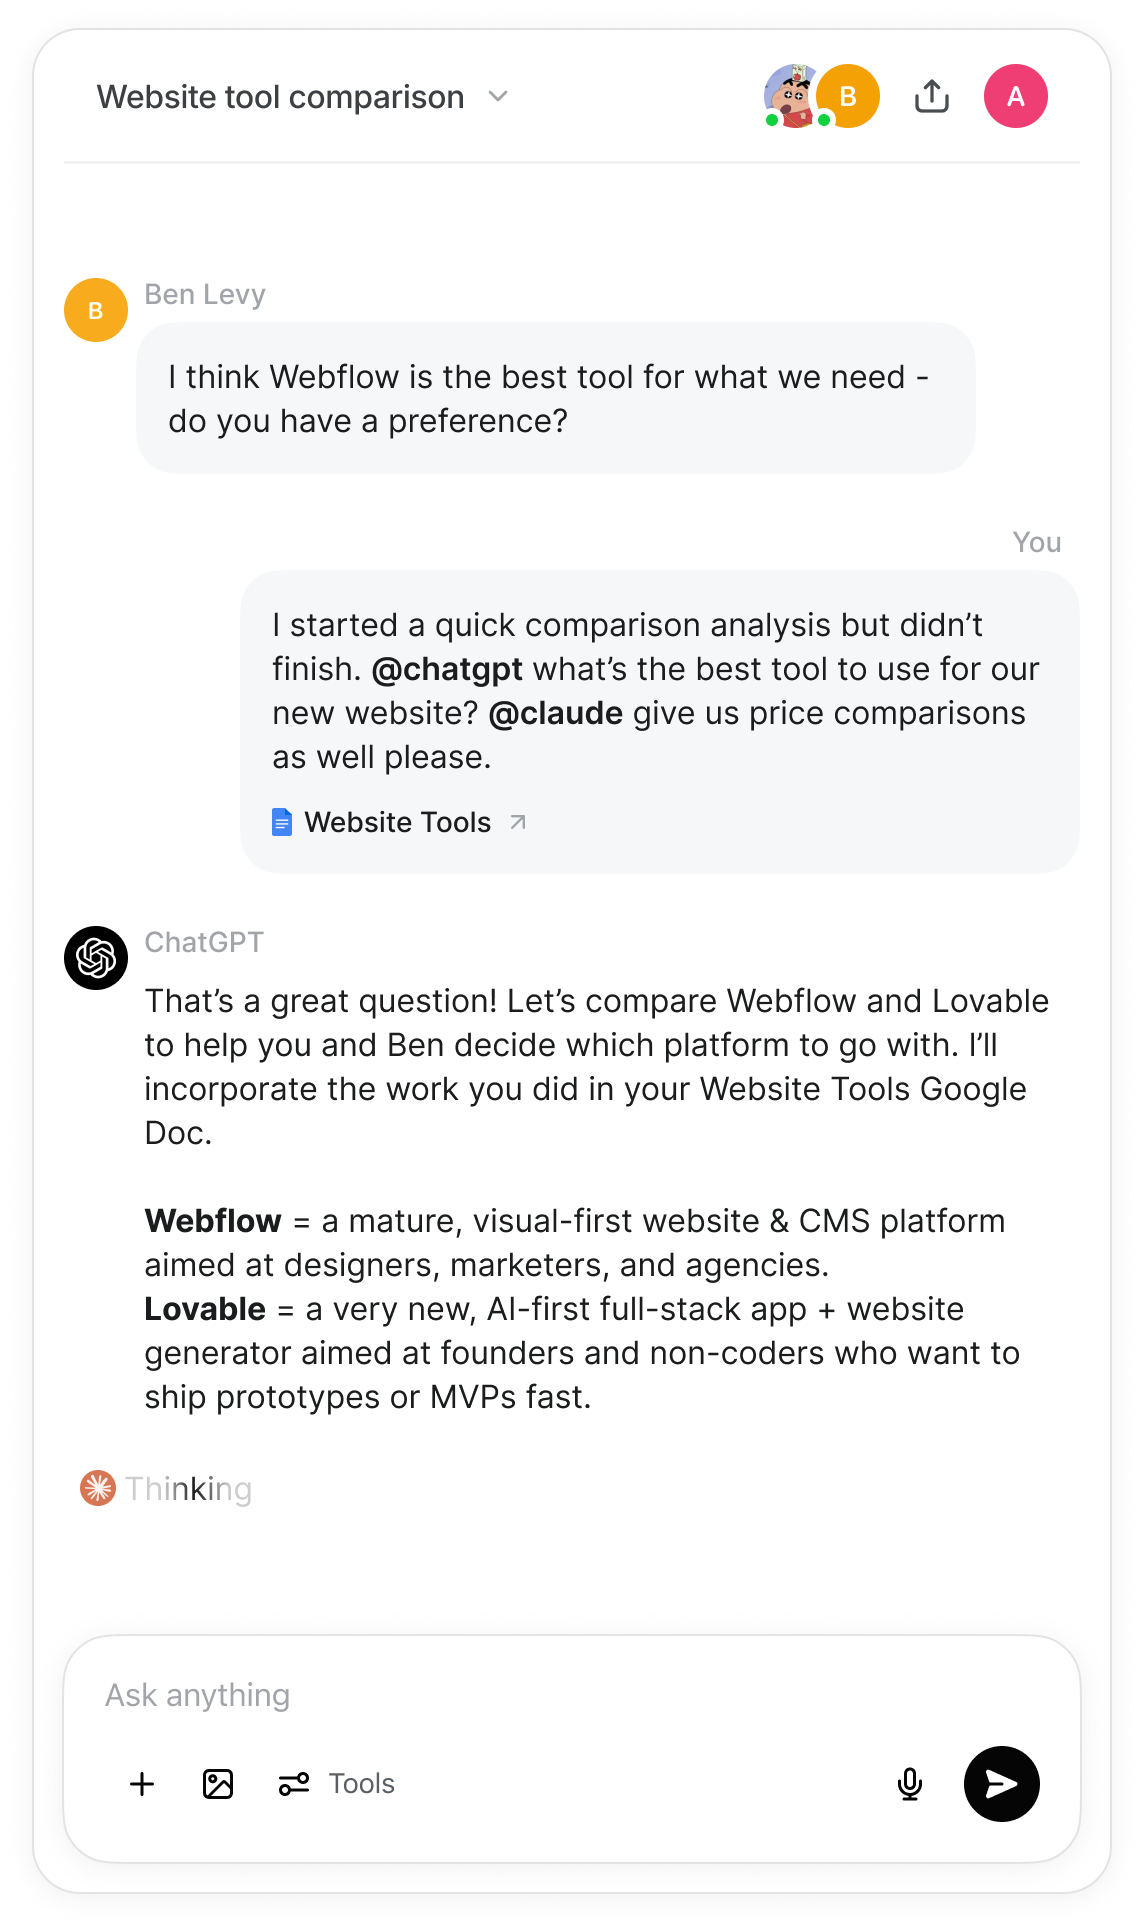The width and height of the screenshot is (1144, 1930).
Task: Click the orange 'B' participant avatar in header
Action: pos(849,97)
